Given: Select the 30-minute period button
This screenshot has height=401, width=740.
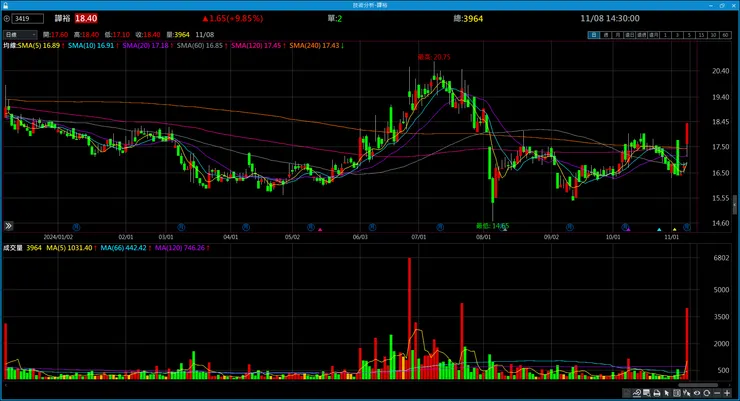Looking at the screenshot, I should pyautogui.click(x=713, y=35).
